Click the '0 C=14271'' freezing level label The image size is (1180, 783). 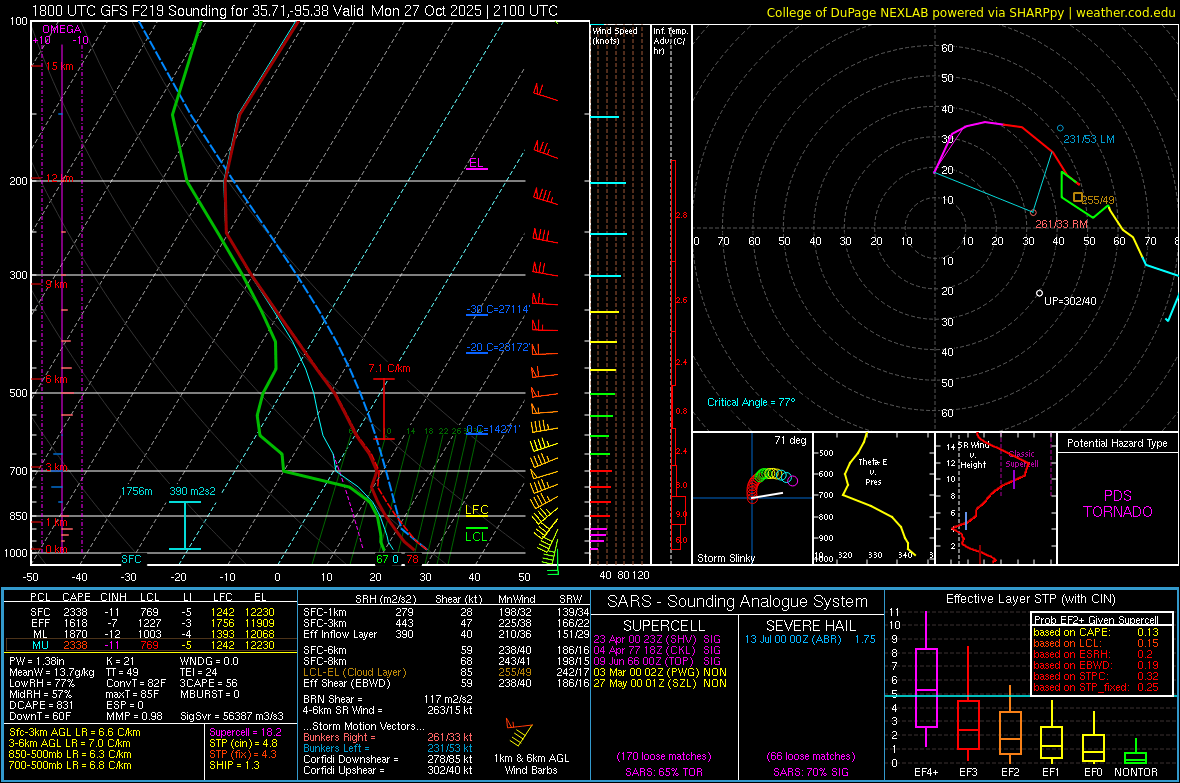[x=492, y=429]
